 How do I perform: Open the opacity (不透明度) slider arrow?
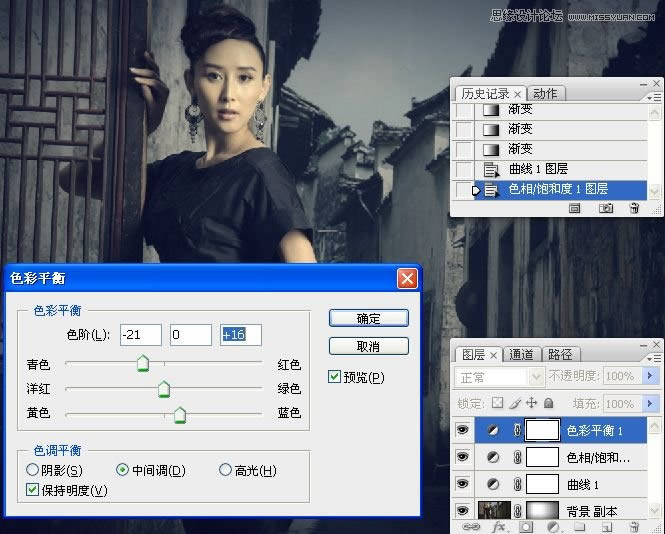click(x=651, y=377)
